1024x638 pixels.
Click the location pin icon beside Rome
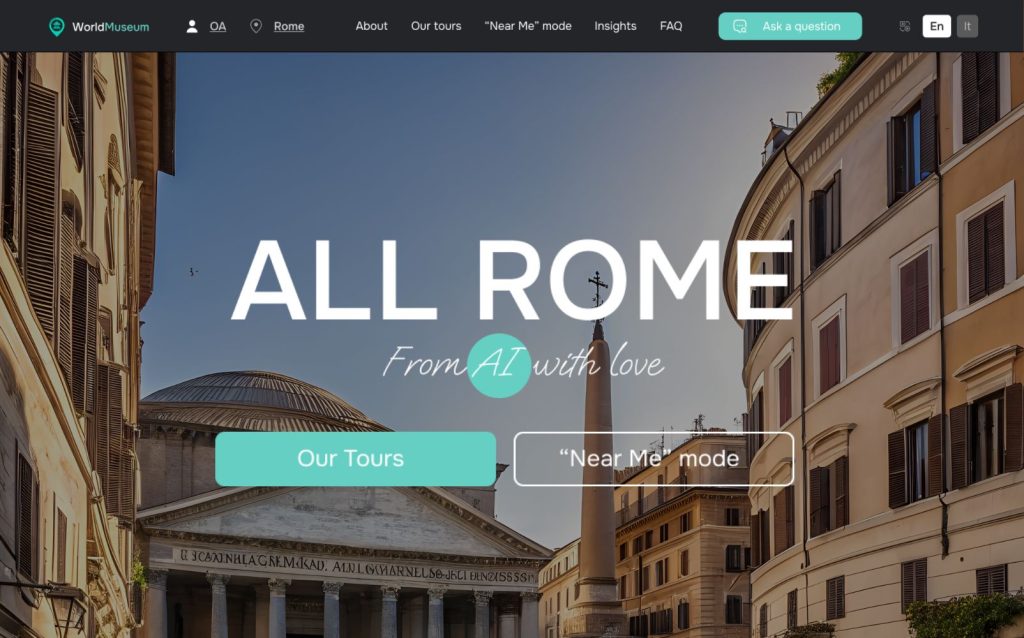256,26
